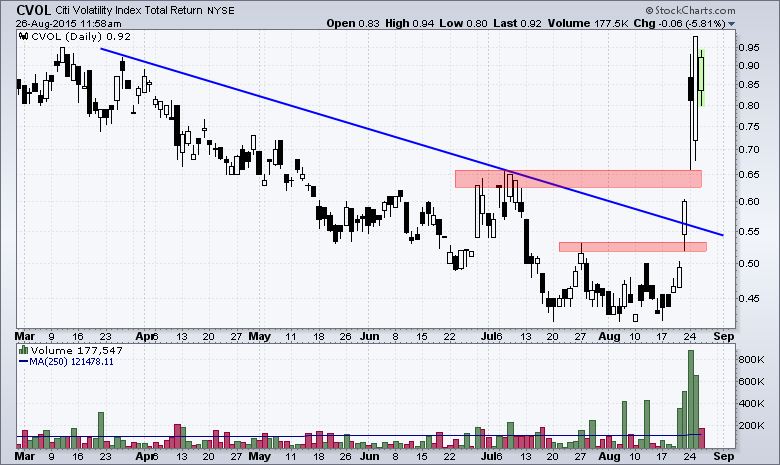The height and width of the screenshot is (465, 780).
Task: Click the green-highlighted latest candlestick
Action: (x=701, y=77)
